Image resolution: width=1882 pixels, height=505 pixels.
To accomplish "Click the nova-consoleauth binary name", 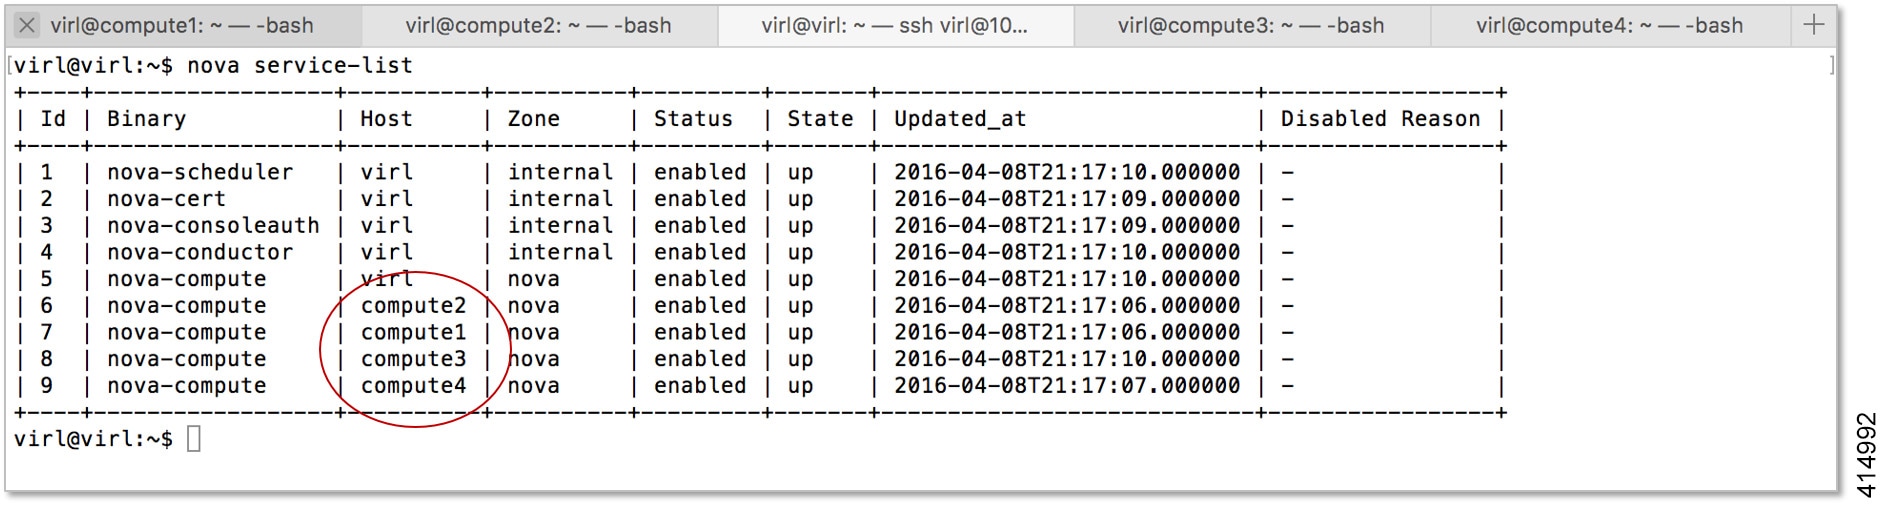I will (x=213, y=226).
